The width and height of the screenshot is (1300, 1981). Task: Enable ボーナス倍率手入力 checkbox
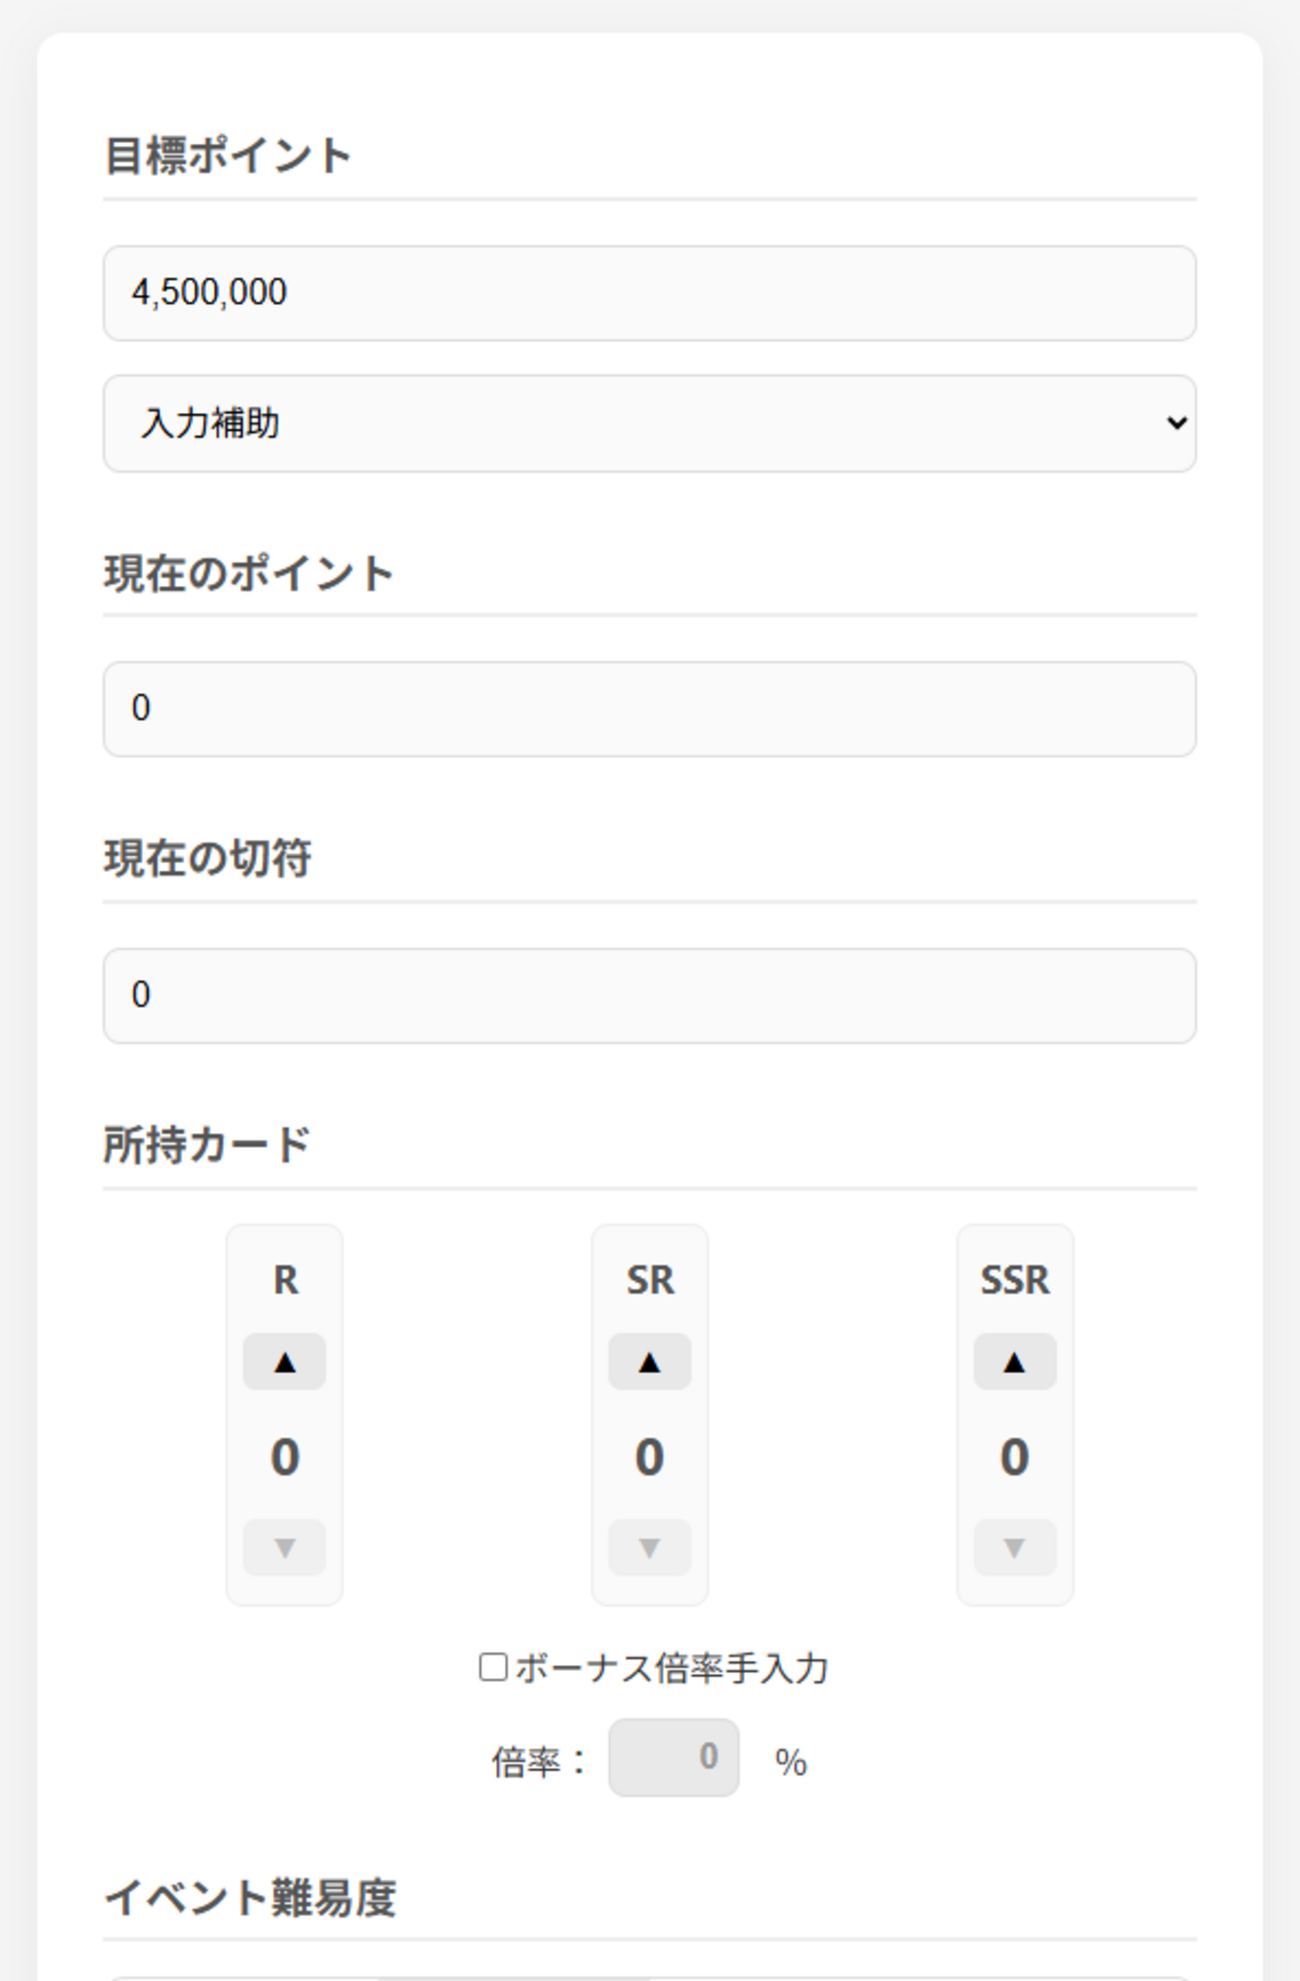click(493, 1667)
